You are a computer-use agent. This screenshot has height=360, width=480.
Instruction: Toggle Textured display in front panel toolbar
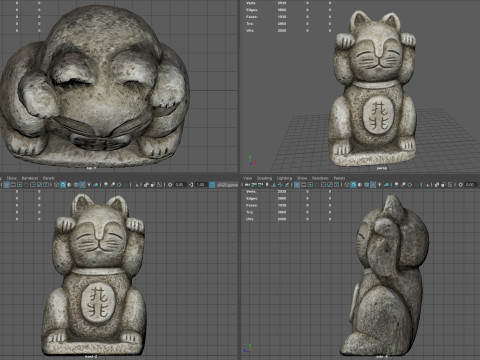tap(82, 184)
